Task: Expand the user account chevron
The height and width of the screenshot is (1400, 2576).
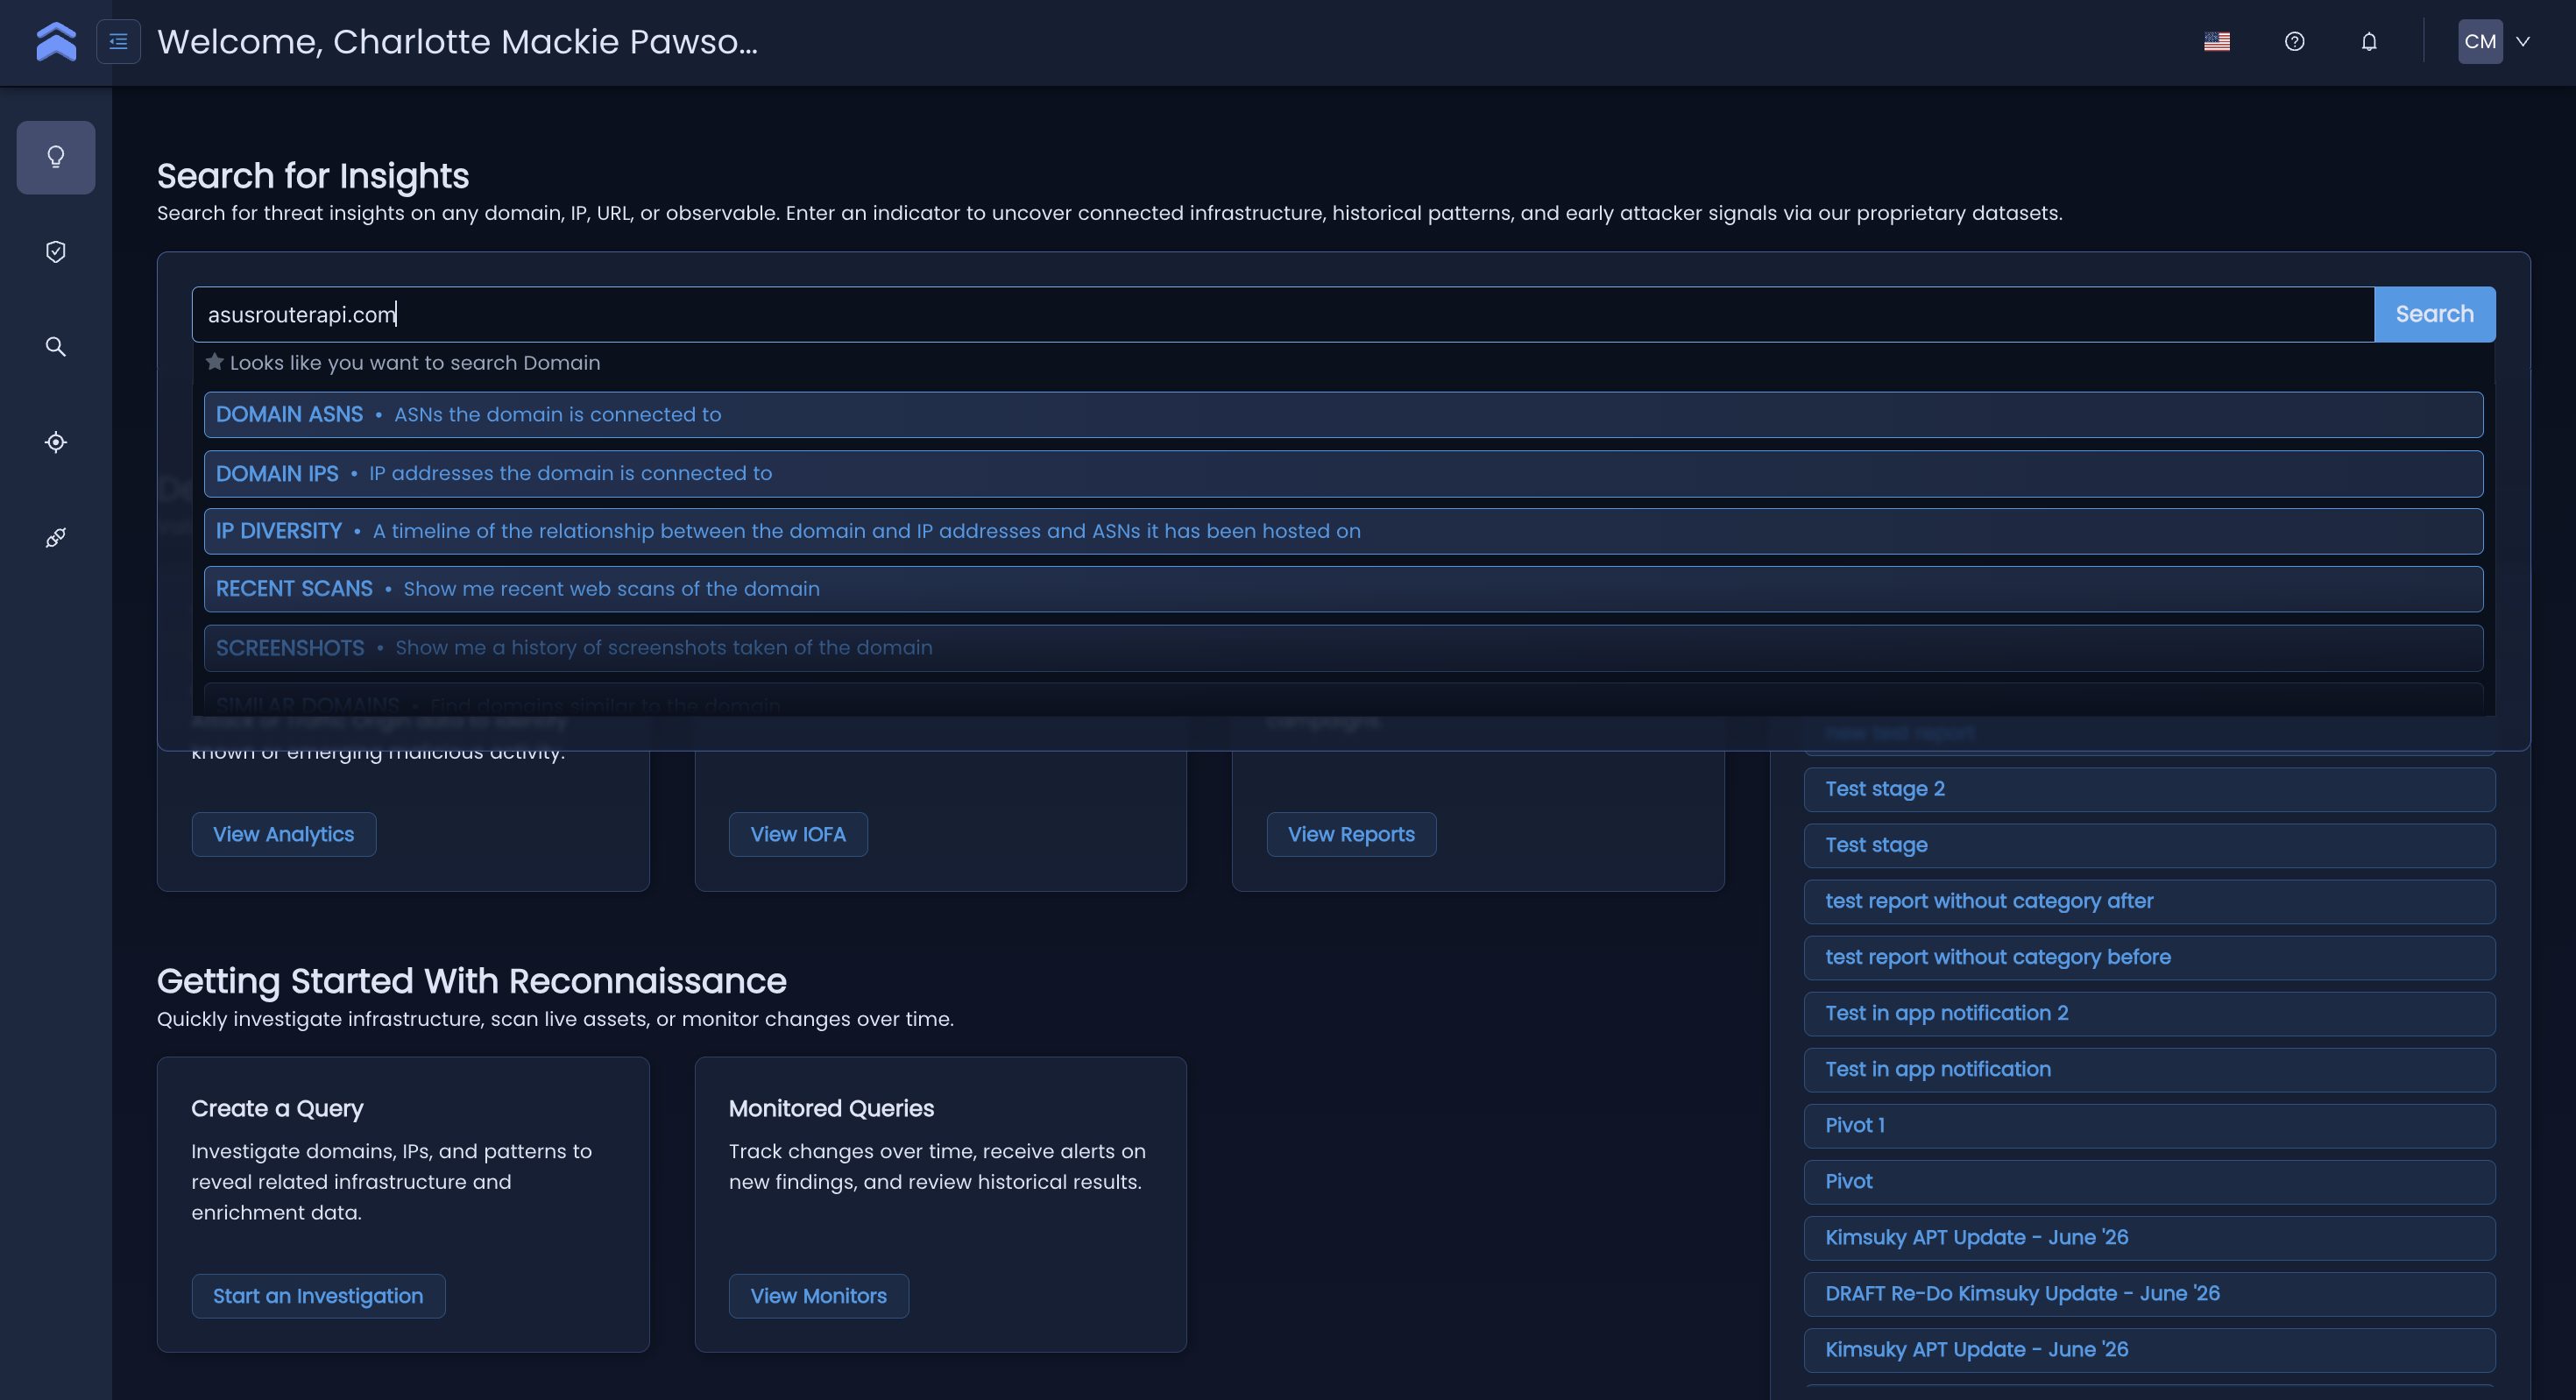Action: coord(2522,41)
